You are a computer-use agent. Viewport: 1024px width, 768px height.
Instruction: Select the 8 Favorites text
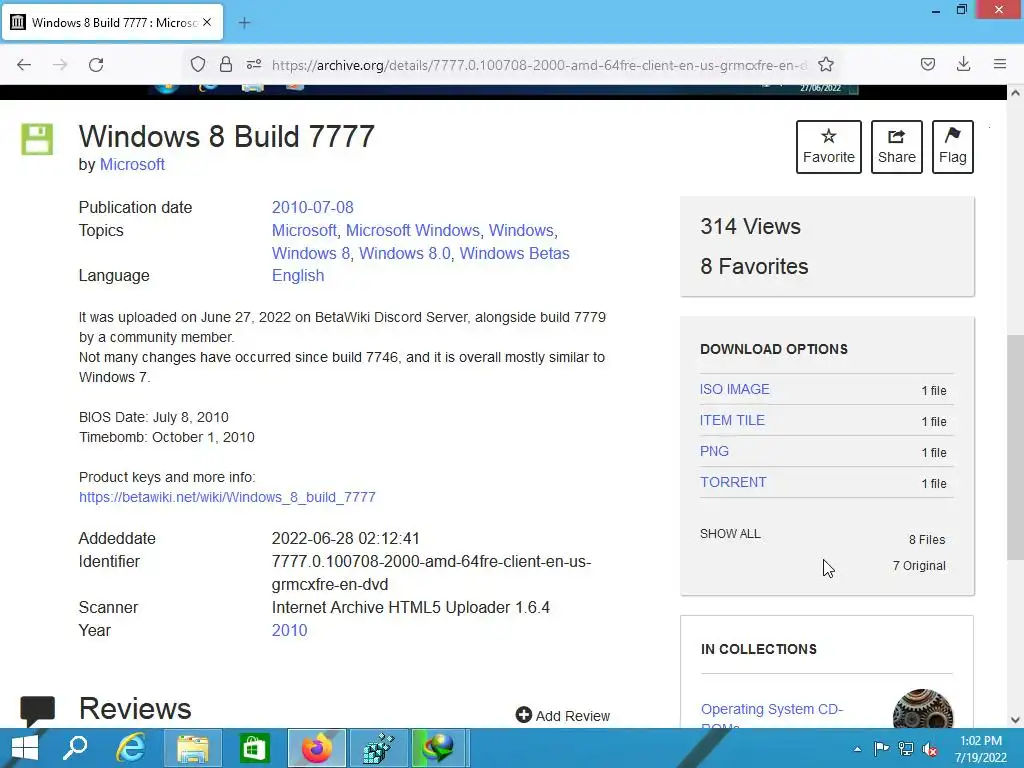click(754, 266)
